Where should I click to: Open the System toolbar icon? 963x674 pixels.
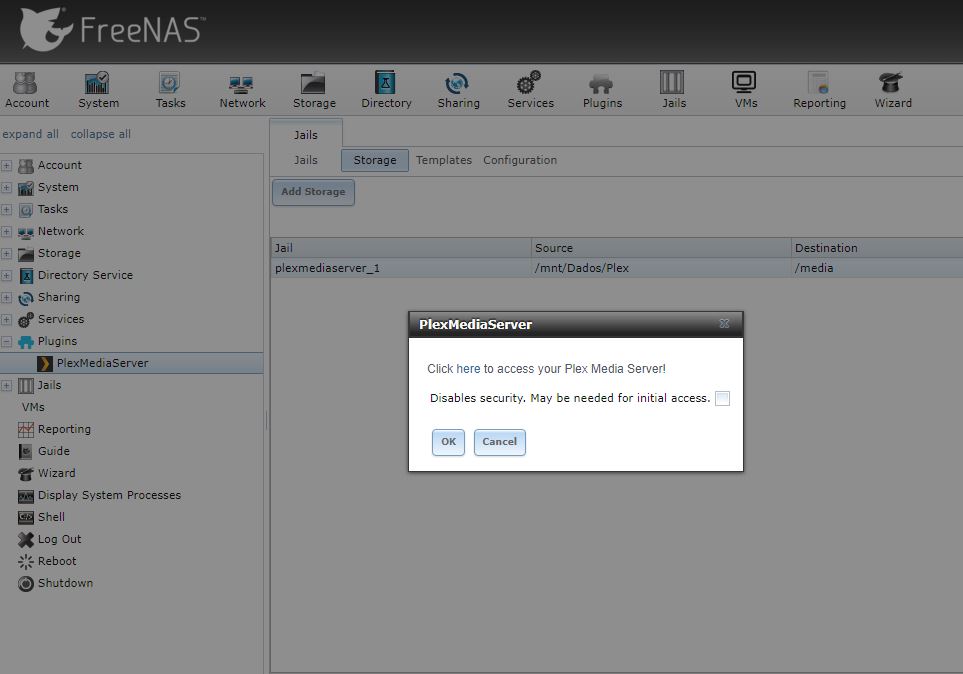pos(98,90)
